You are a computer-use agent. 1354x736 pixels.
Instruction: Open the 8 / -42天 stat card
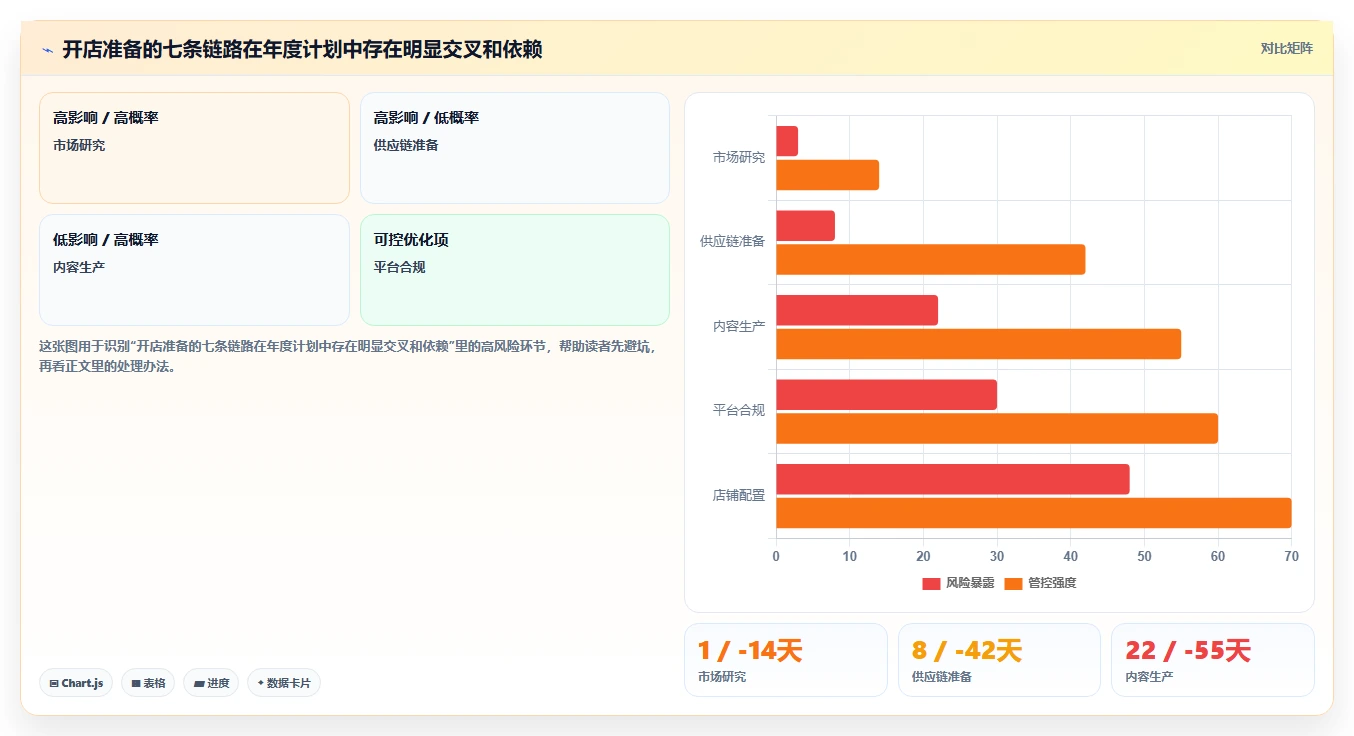pyautogui.click(x=999, y=659)
